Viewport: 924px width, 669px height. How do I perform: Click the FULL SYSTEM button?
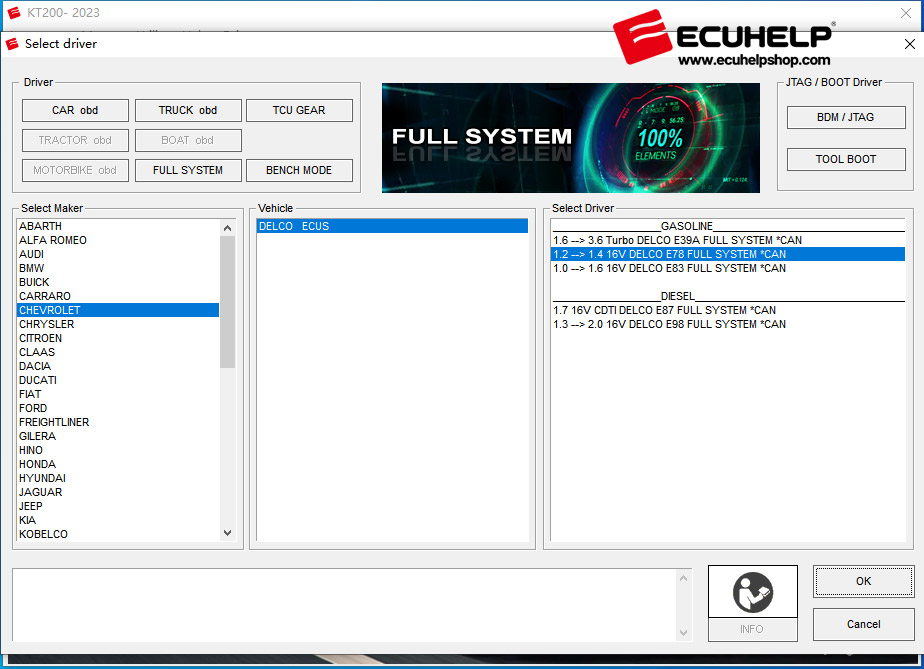(x=188, y=170)
